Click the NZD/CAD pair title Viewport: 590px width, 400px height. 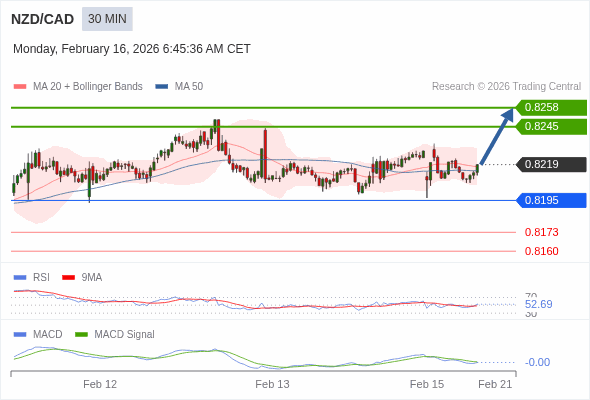click(x=43, y=19)
